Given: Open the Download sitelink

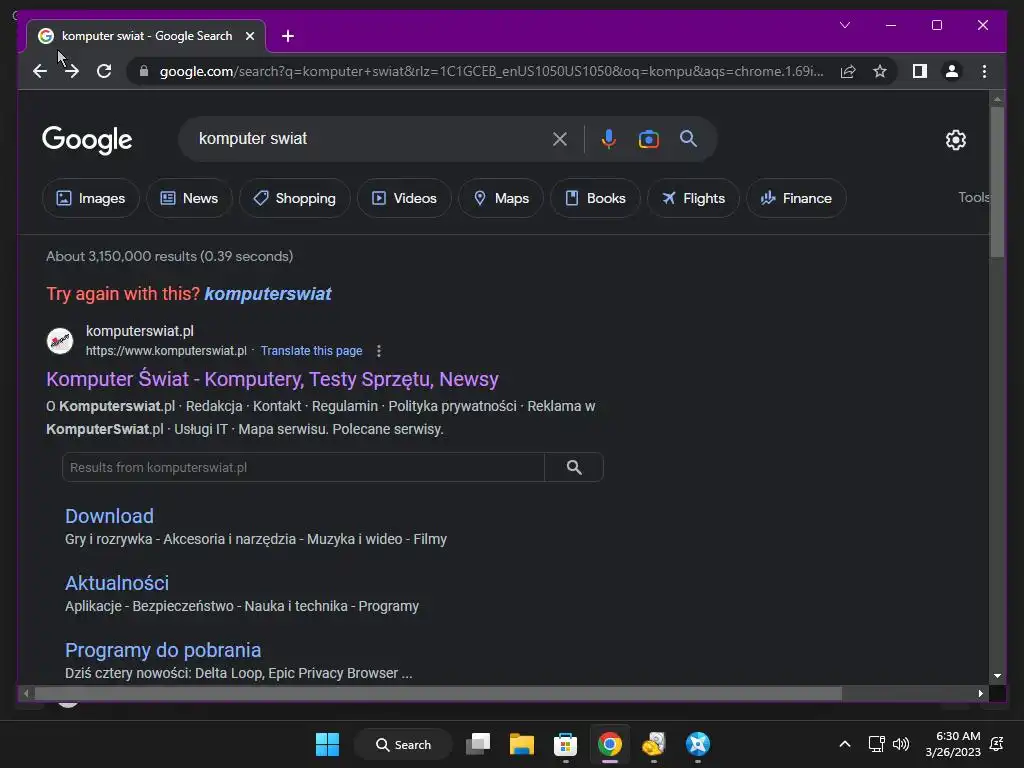Looking at the screenshot, I should [x=109, y=516].
